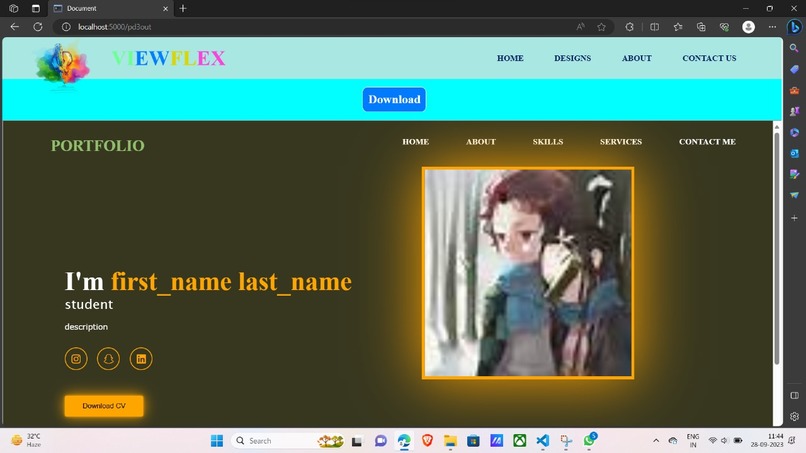Open a new browser tab
The width and height of the screenshot is (806, 453).
tap(183, 8)
